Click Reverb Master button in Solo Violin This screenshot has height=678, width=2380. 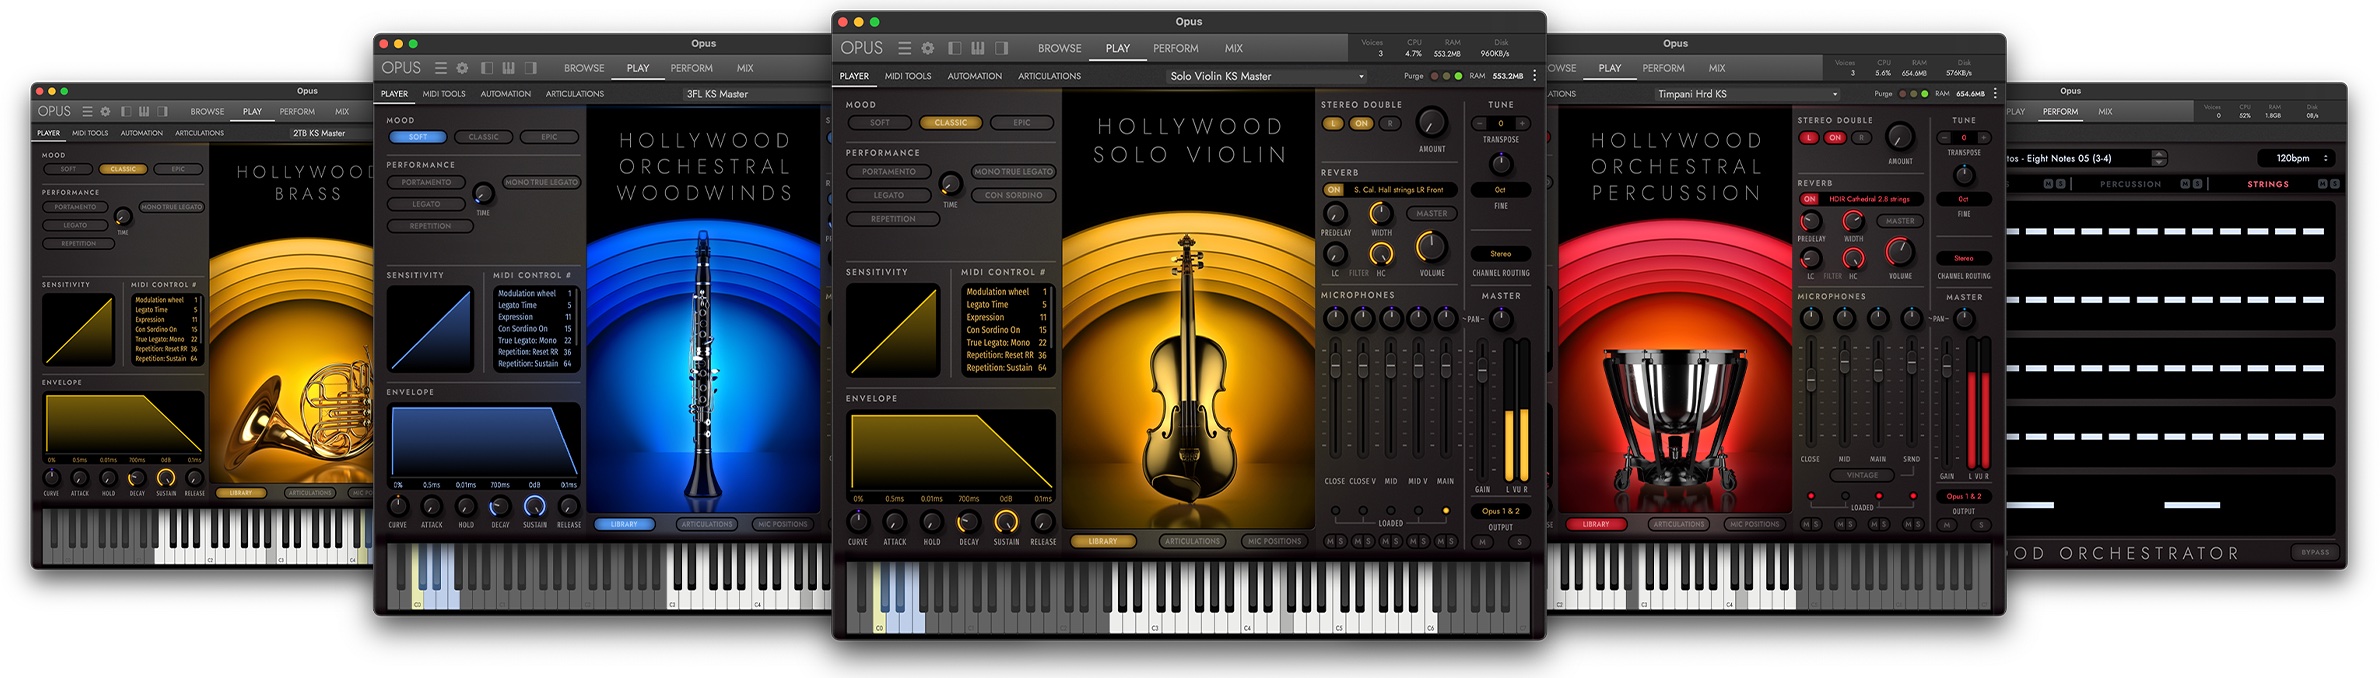pyautogui.click(x=1431, y=213)
